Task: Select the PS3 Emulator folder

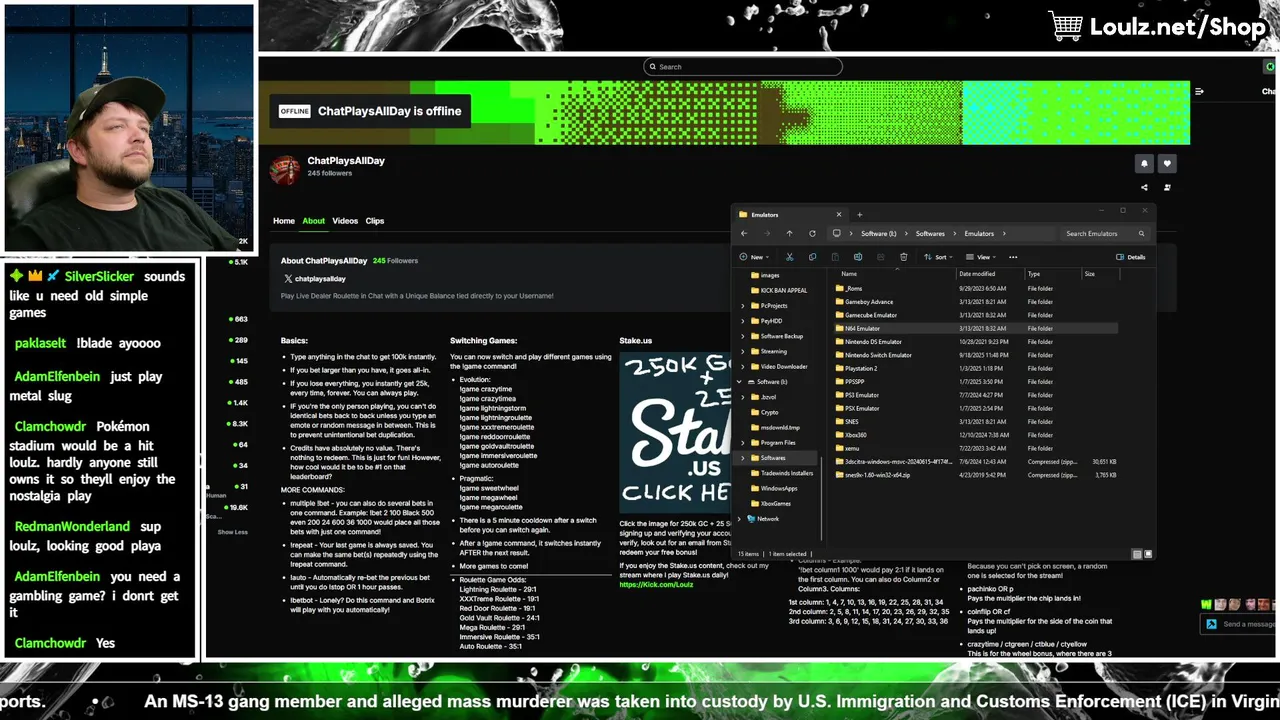Action: [976, 395]
